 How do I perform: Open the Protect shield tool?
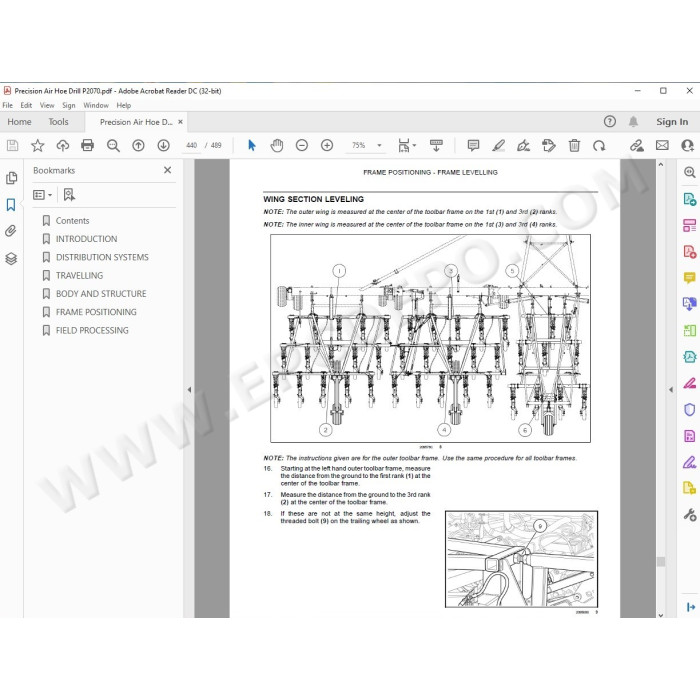pyautogui.click(x=690, y=409)
